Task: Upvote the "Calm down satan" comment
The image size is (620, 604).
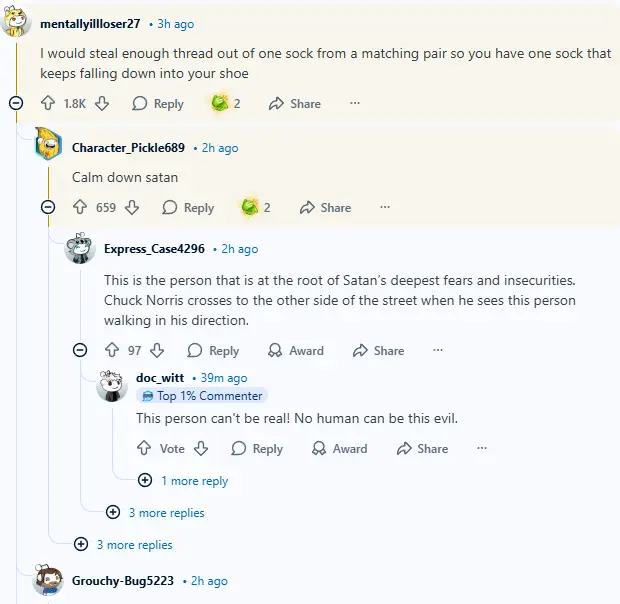Action: pos(81,207)
